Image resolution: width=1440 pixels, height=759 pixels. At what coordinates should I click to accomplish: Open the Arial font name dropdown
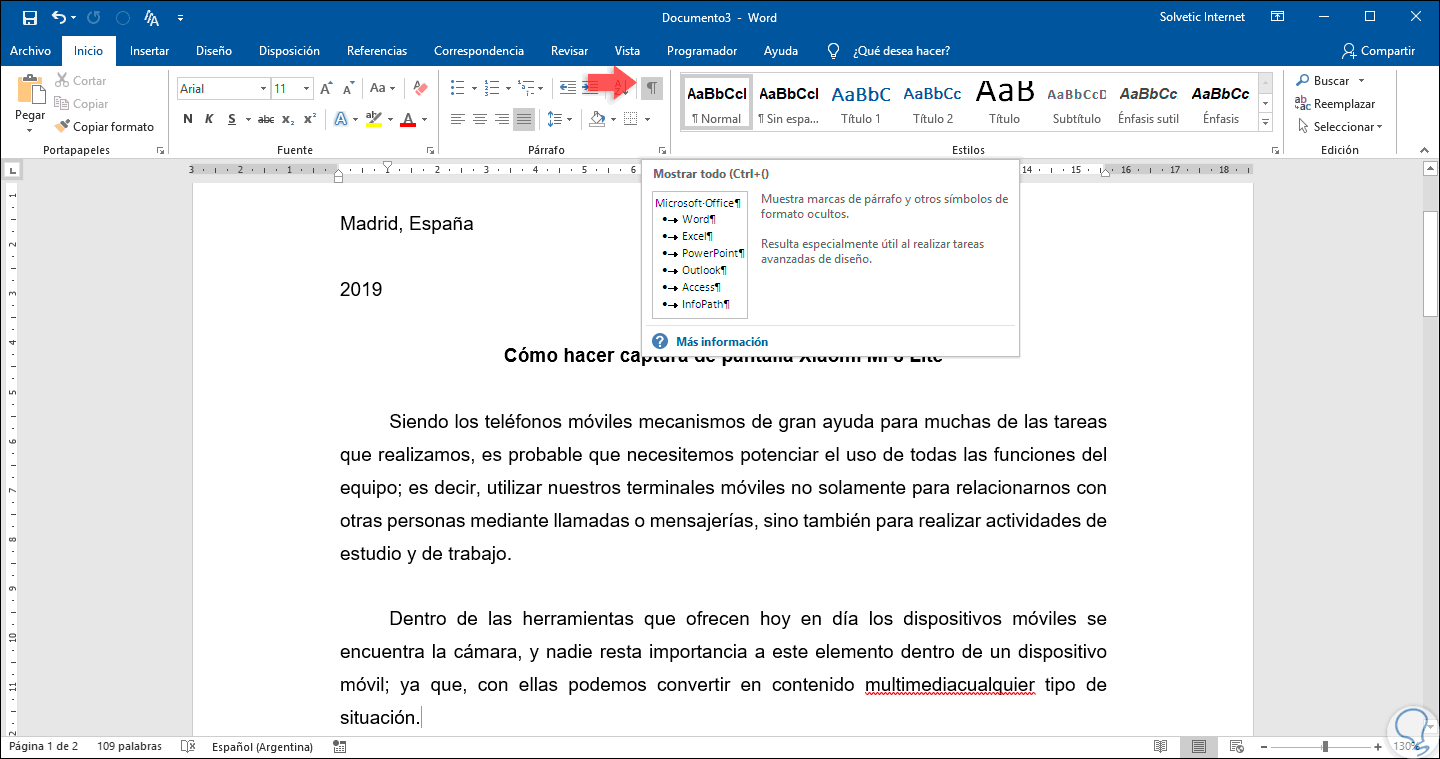263,89
